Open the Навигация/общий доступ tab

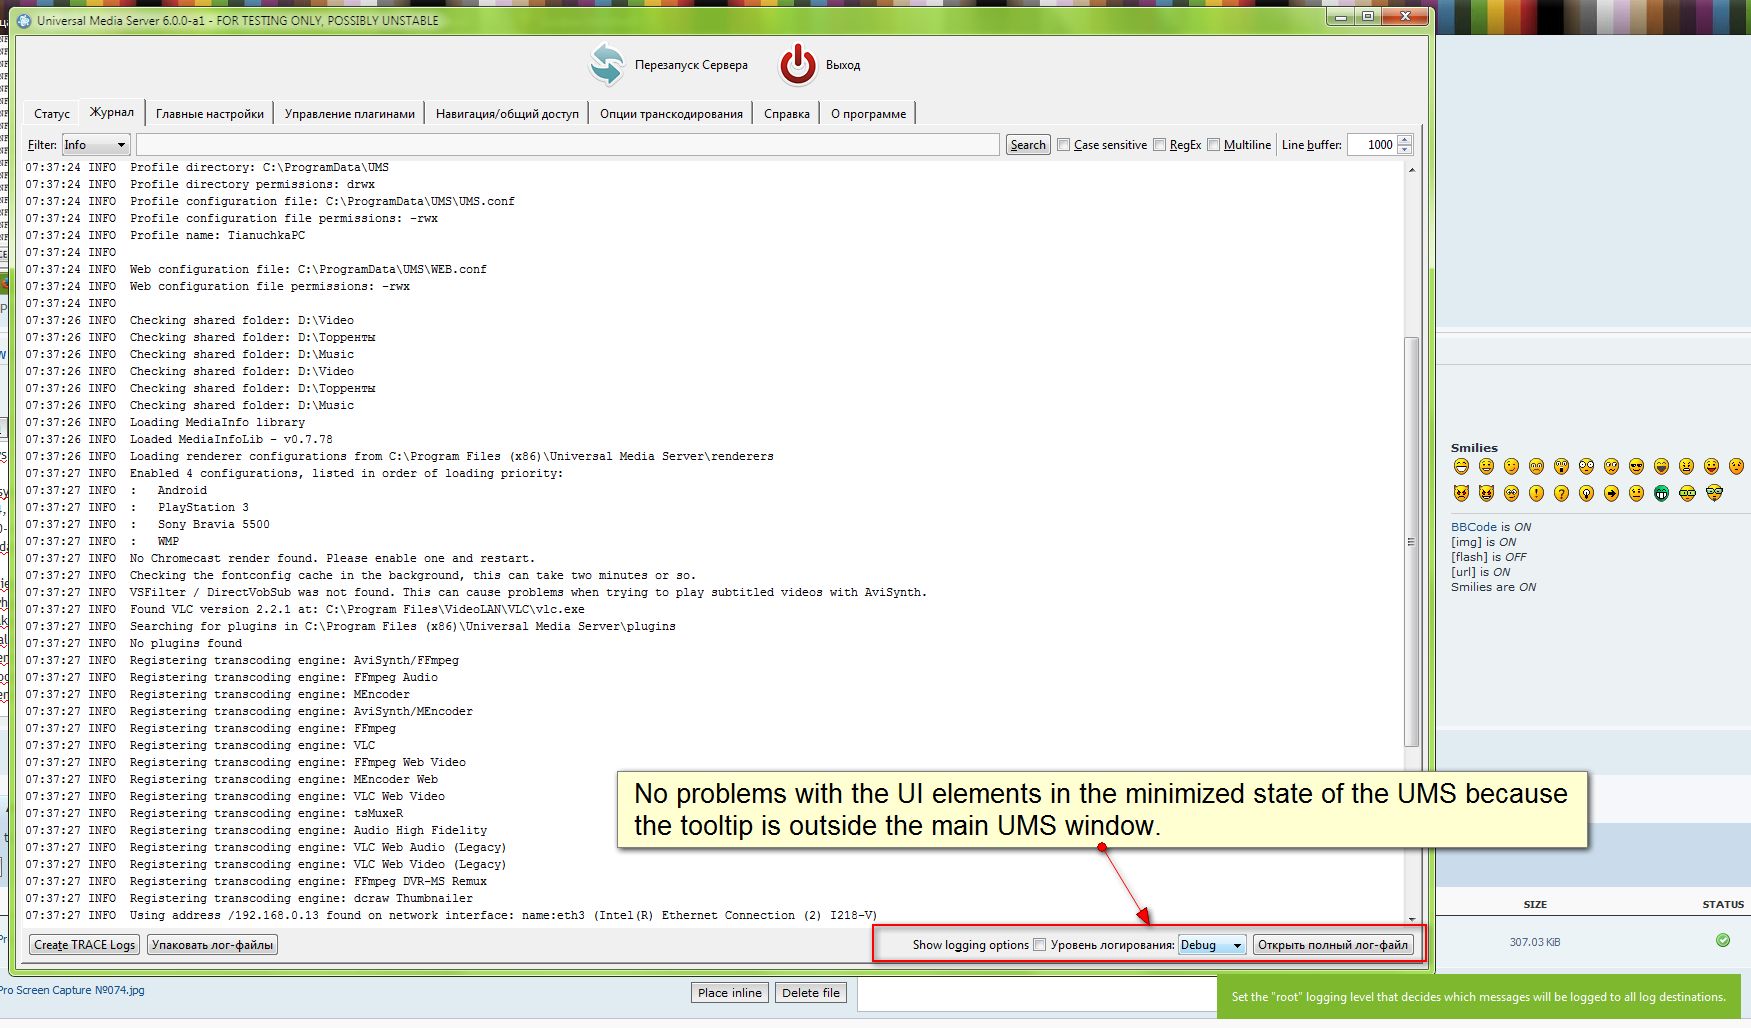pyautogui.click(x=507, y=114)
